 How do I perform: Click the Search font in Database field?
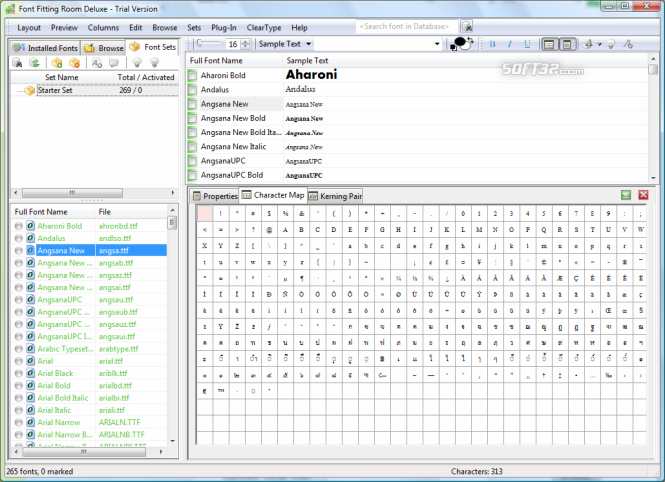tap(407, 26)
